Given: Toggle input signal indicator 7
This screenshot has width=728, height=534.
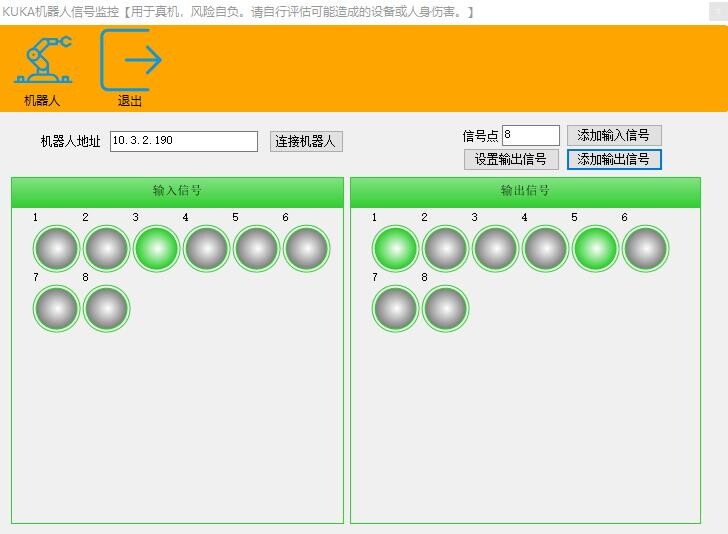Looking at the screenshot, I should 57,308.
